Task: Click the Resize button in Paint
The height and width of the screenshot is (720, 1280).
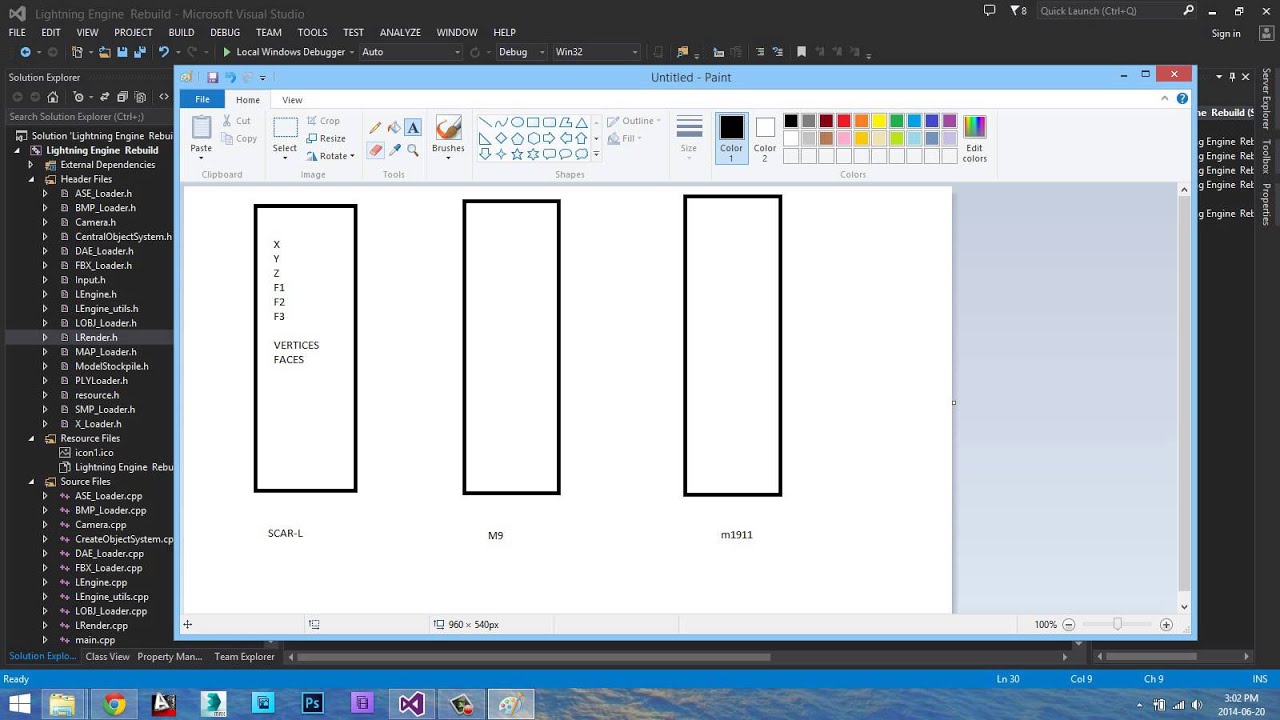Action: tap(326, 138)
